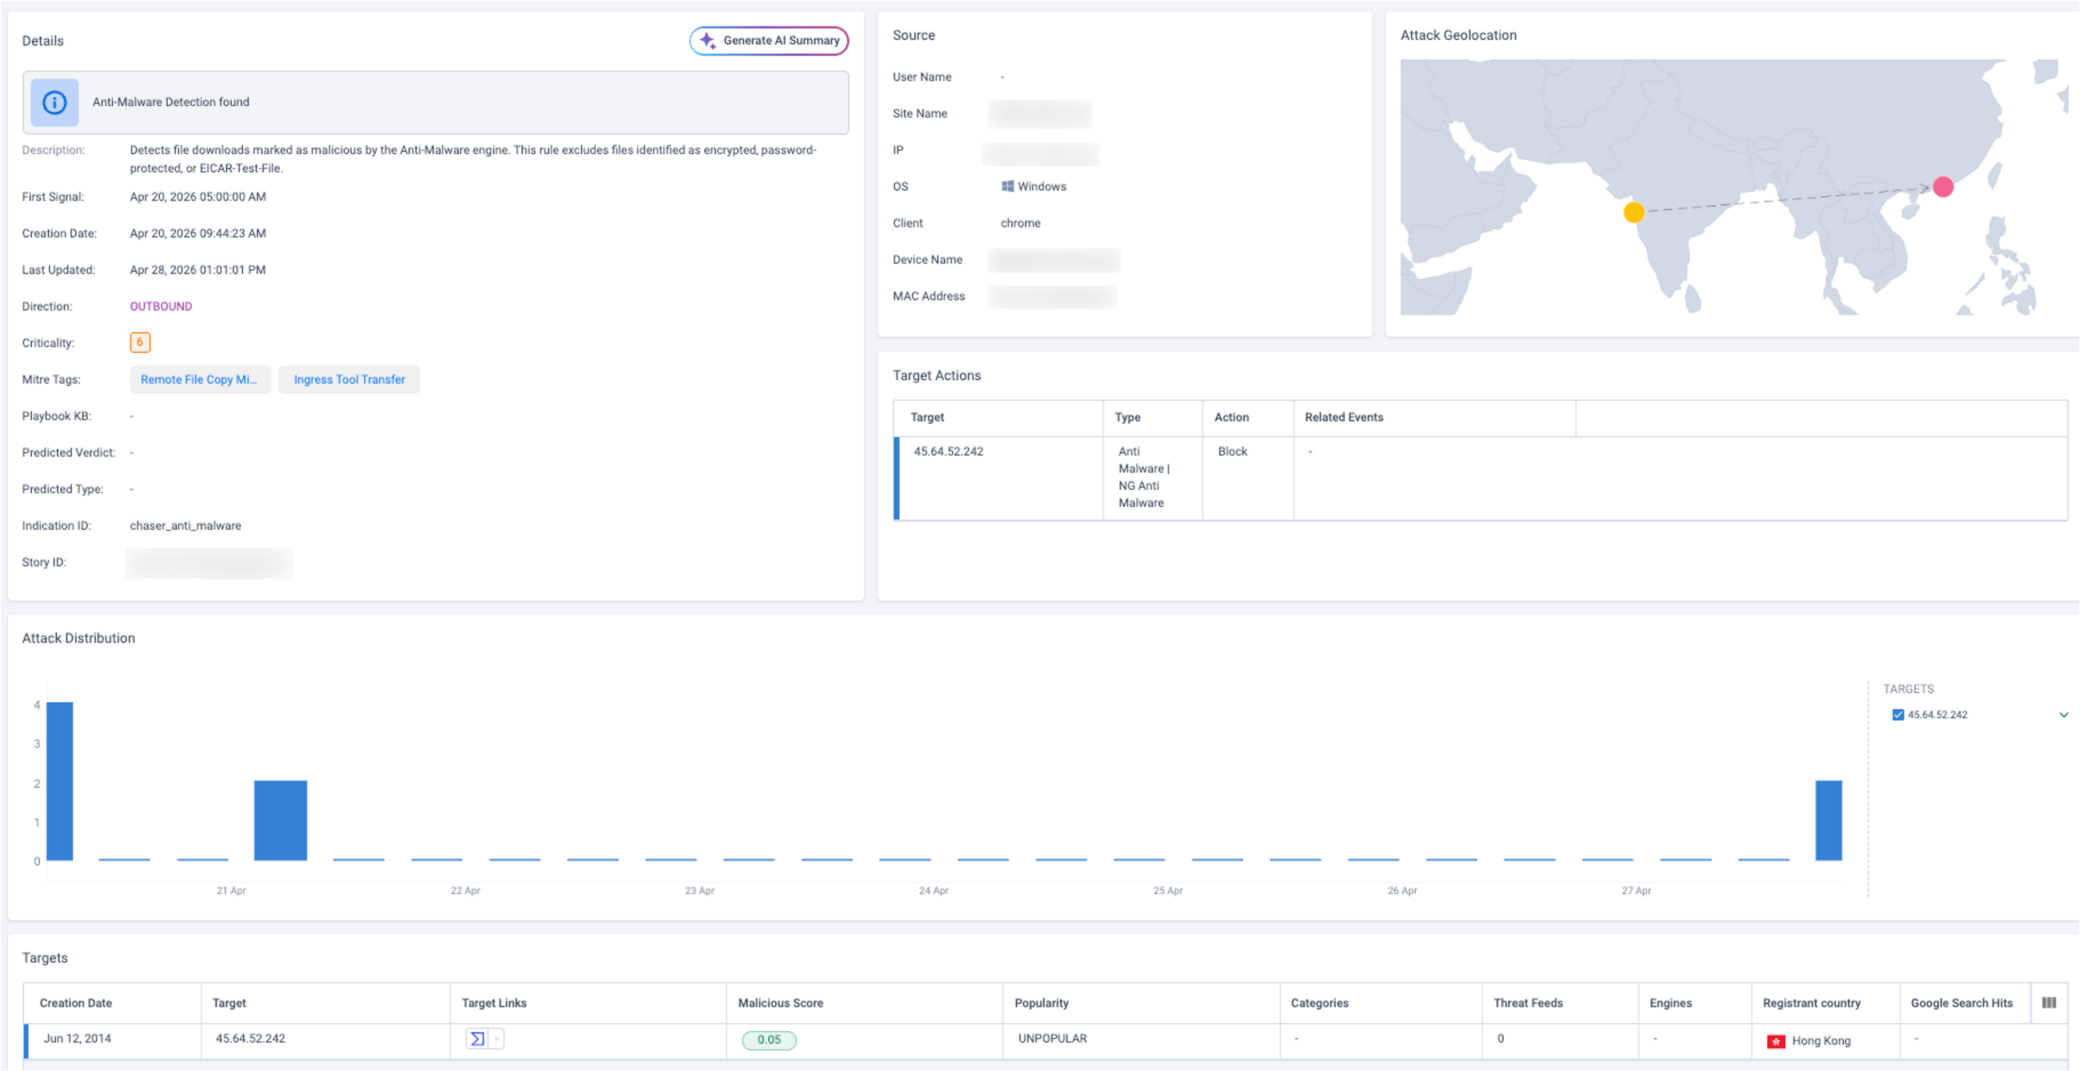Click the criticality 6 badge
The image size is (2080, 1071).
(x=140, y=343)
